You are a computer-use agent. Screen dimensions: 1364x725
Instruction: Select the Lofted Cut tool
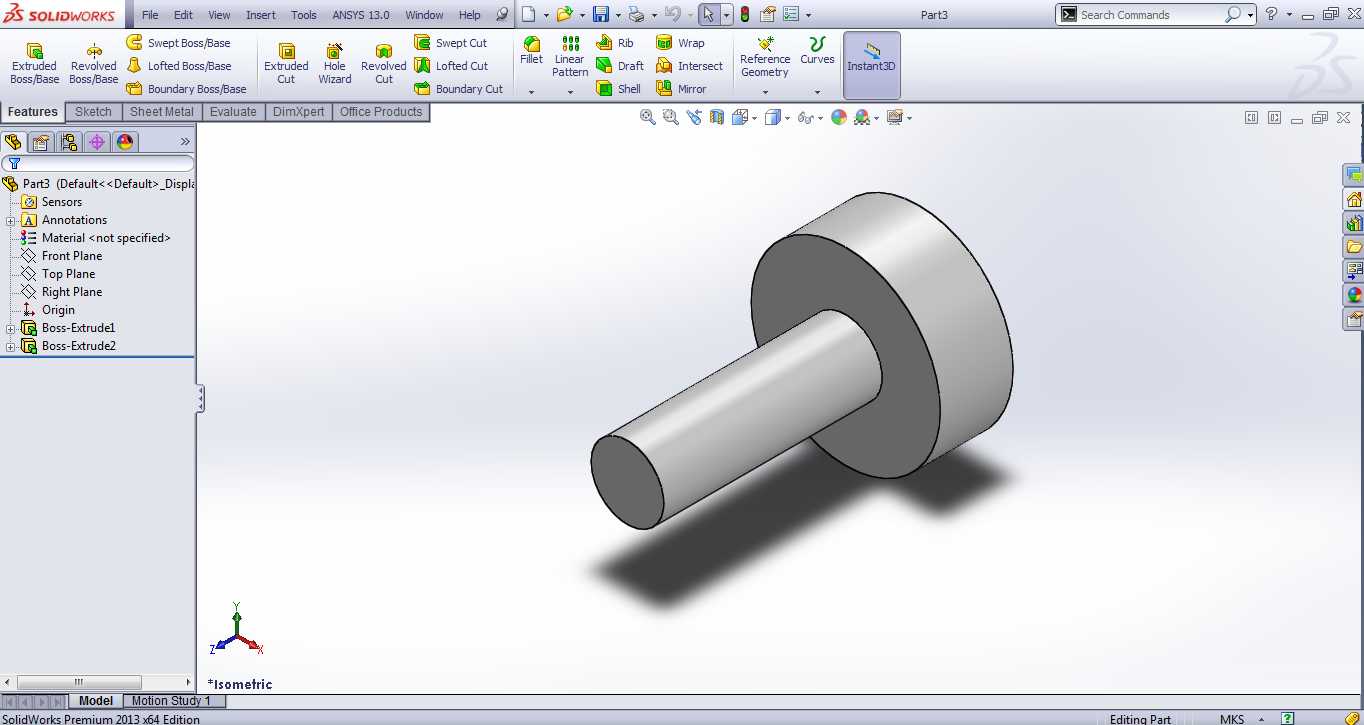(x=451, y=66)
